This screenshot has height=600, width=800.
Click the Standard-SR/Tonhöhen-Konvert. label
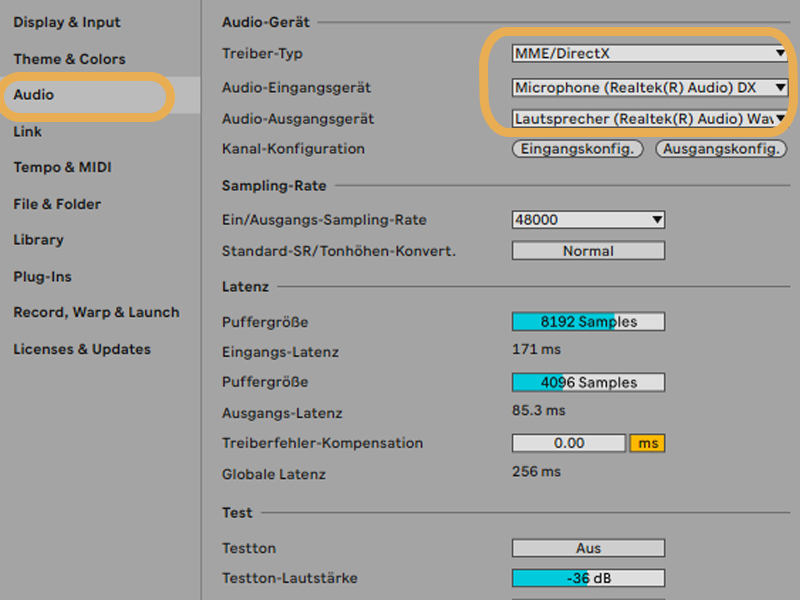[339, 251]
